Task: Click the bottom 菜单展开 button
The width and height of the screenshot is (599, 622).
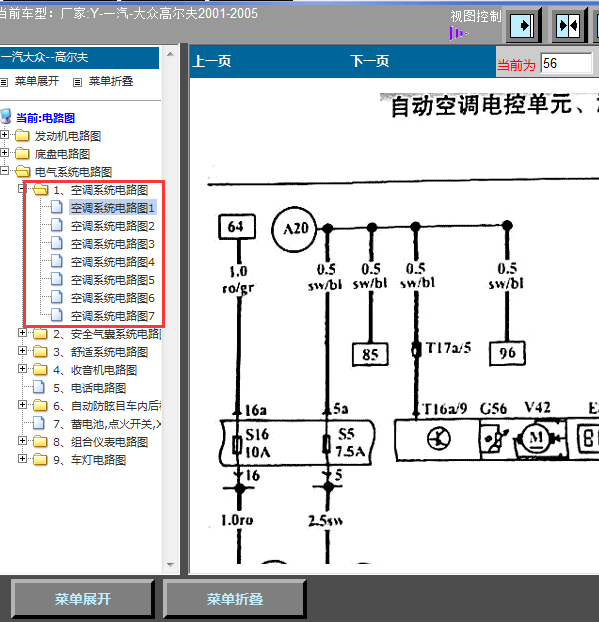Action: click(83, 599)
